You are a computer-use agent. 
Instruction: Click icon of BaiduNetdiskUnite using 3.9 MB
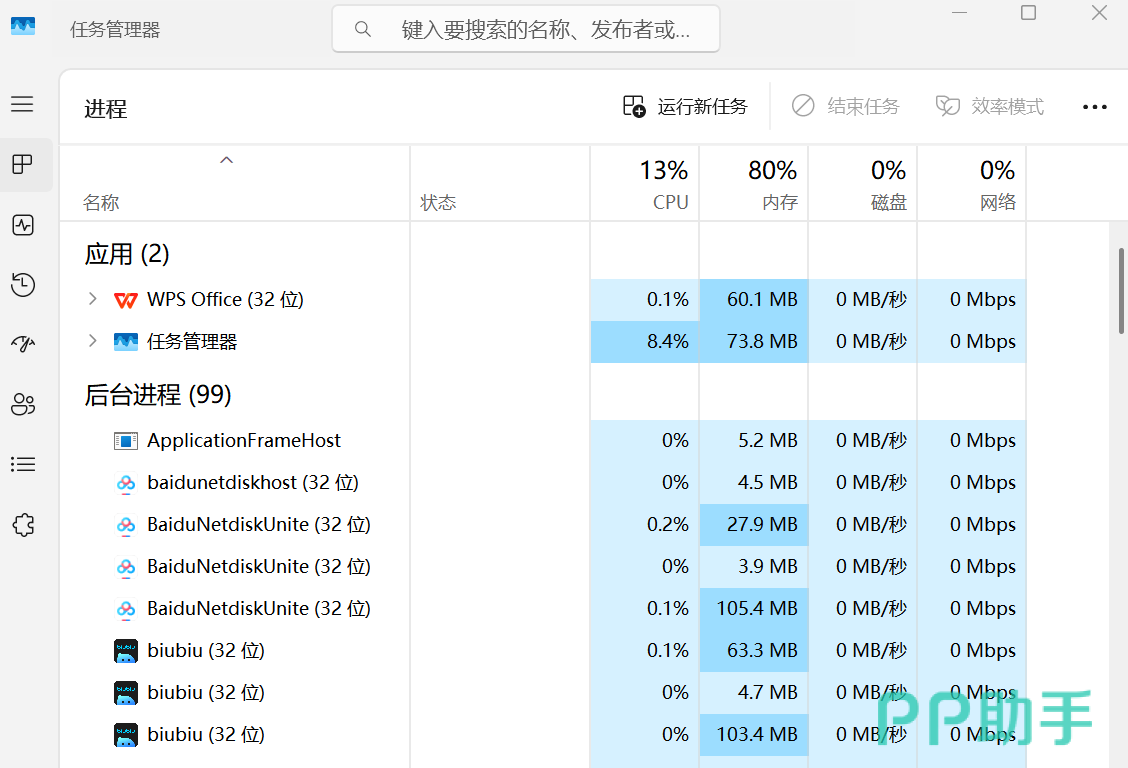(126, 567)
